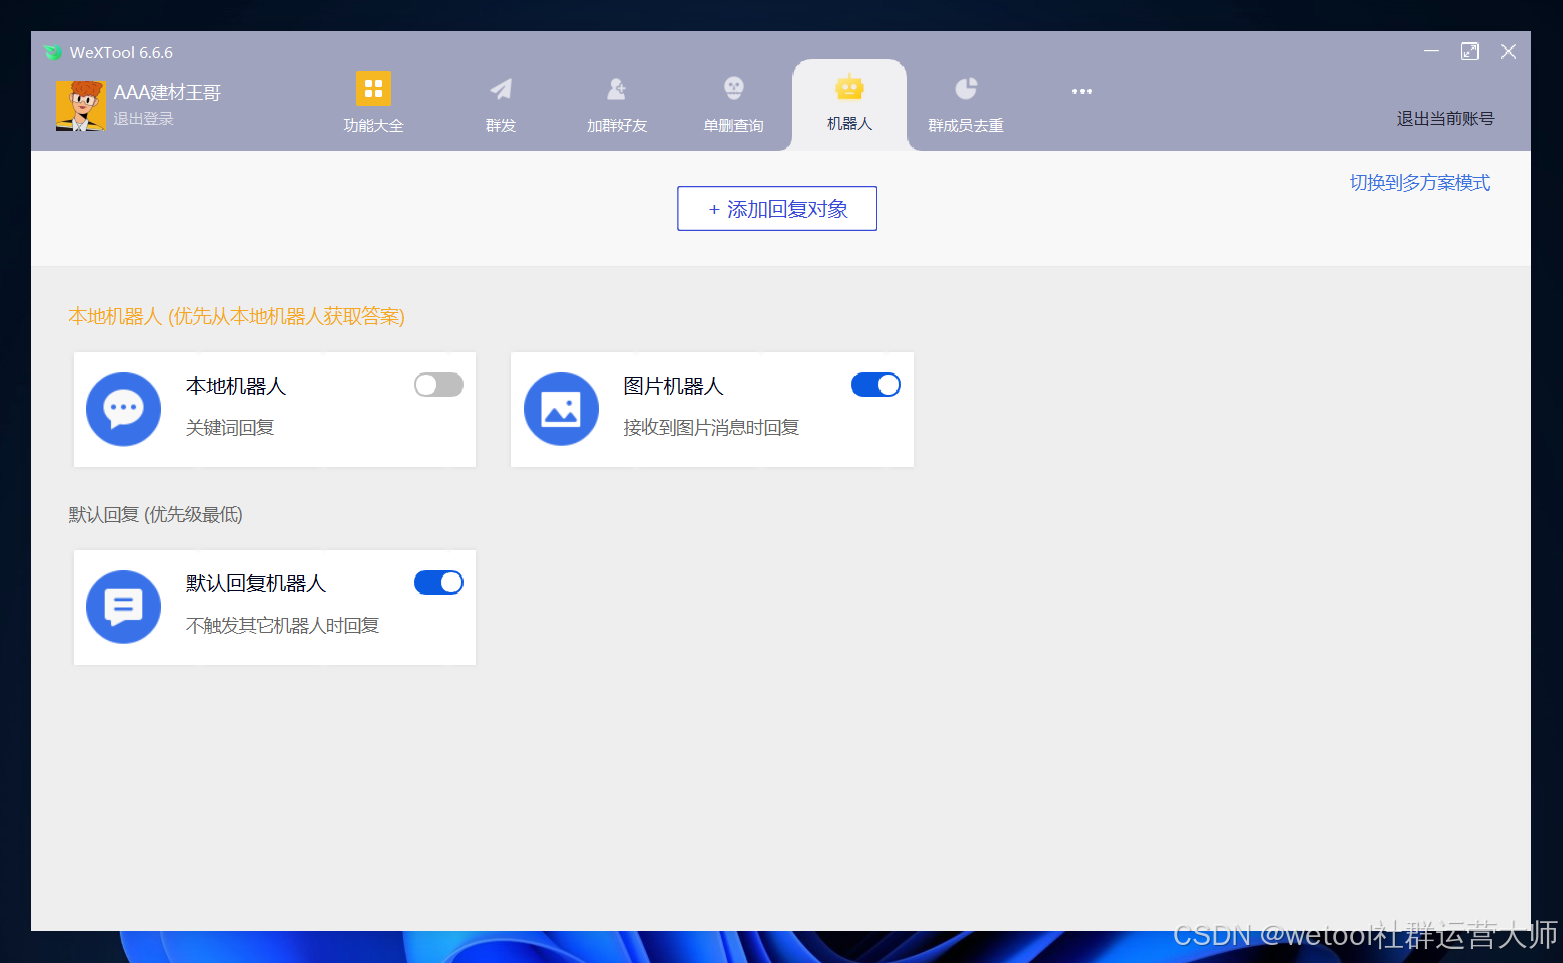Click the 图片机器人 picture icon
1563x963 pixels.
(x=561, y=409)
